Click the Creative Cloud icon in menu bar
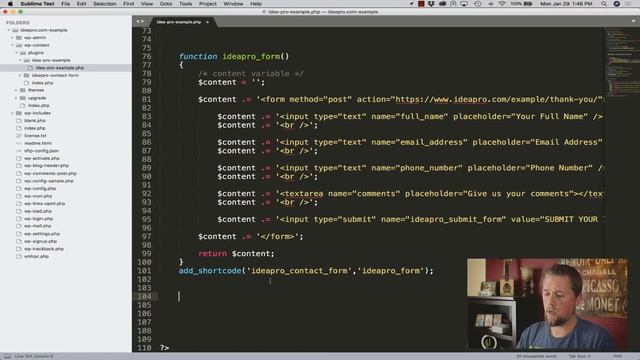The height and width of the screenshot is (360, 640). (442, 4)
